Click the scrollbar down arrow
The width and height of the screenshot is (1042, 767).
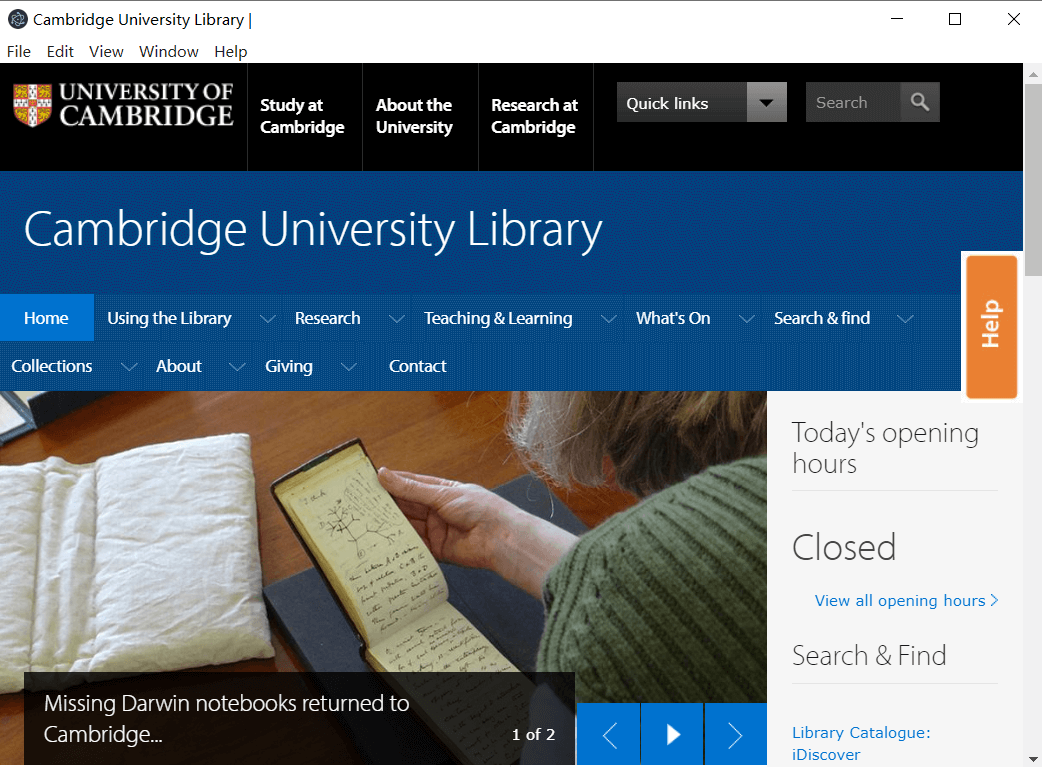[1033, 758]
